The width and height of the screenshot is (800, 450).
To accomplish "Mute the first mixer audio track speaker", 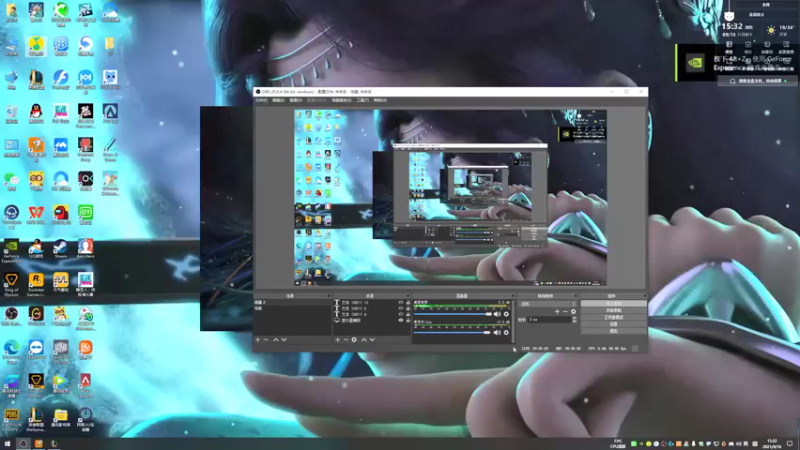I will (x=497, y=314).
